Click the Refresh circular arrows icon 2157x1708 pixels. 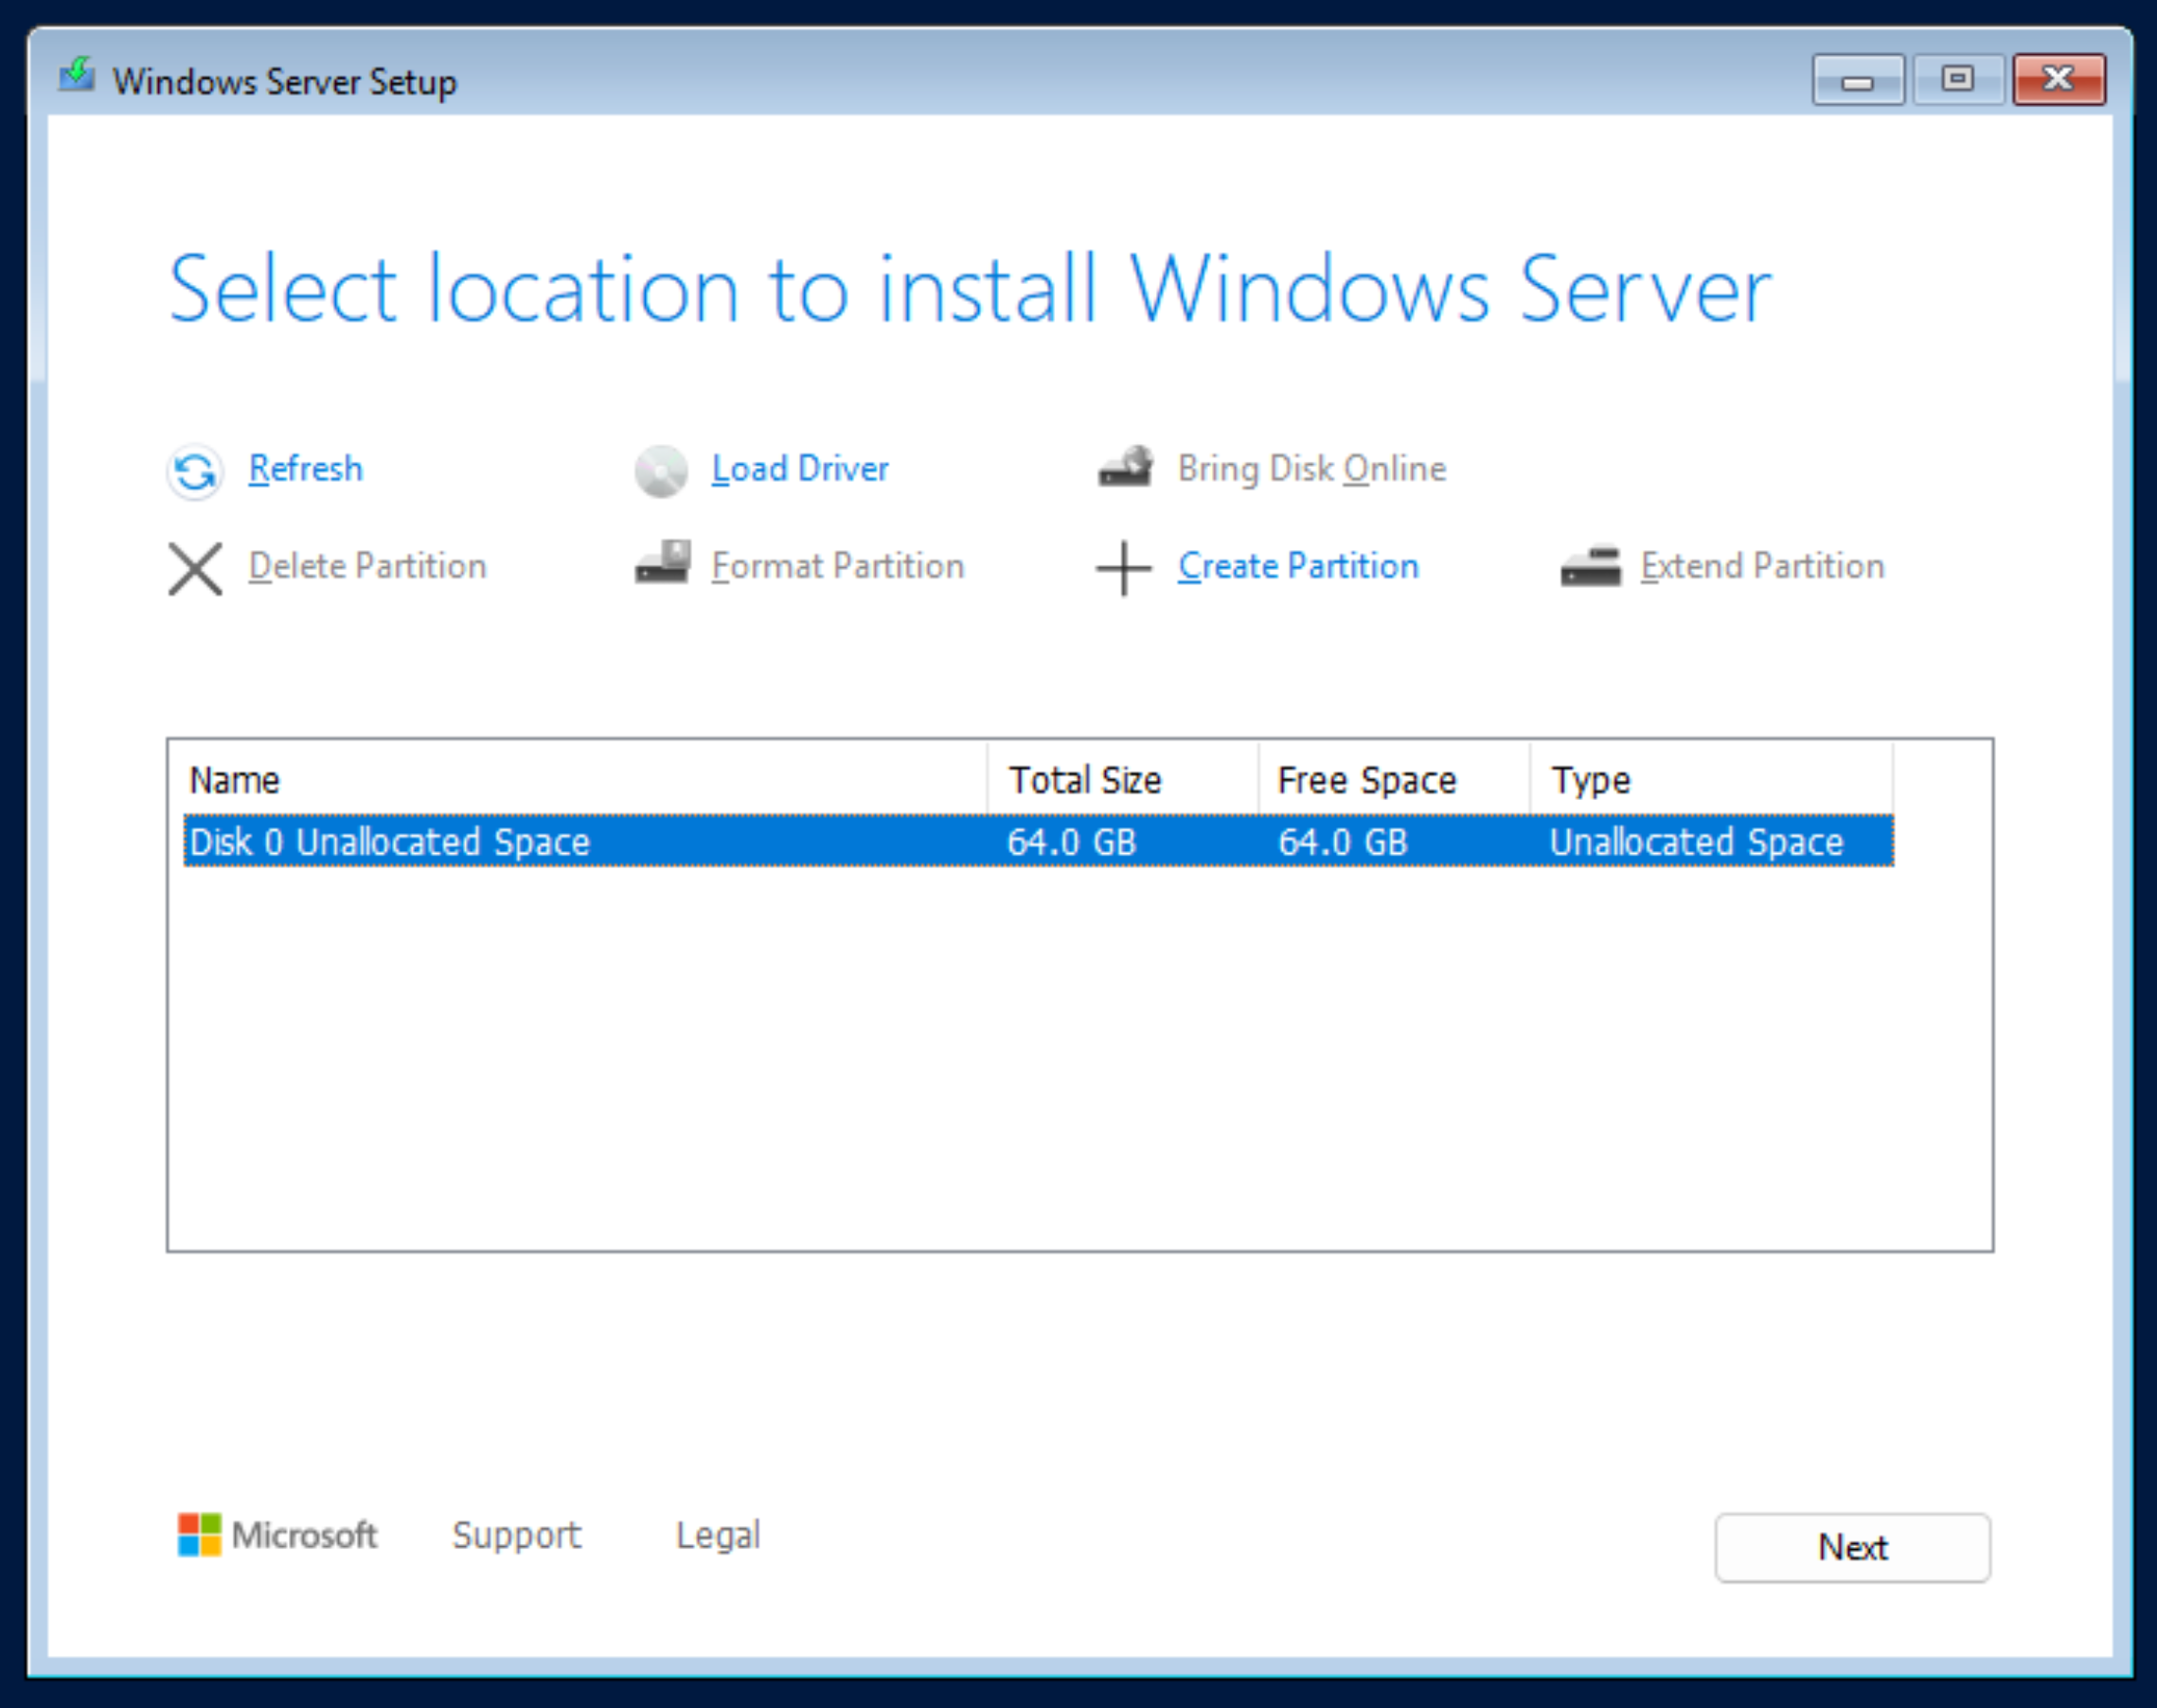tap(194, 471)
